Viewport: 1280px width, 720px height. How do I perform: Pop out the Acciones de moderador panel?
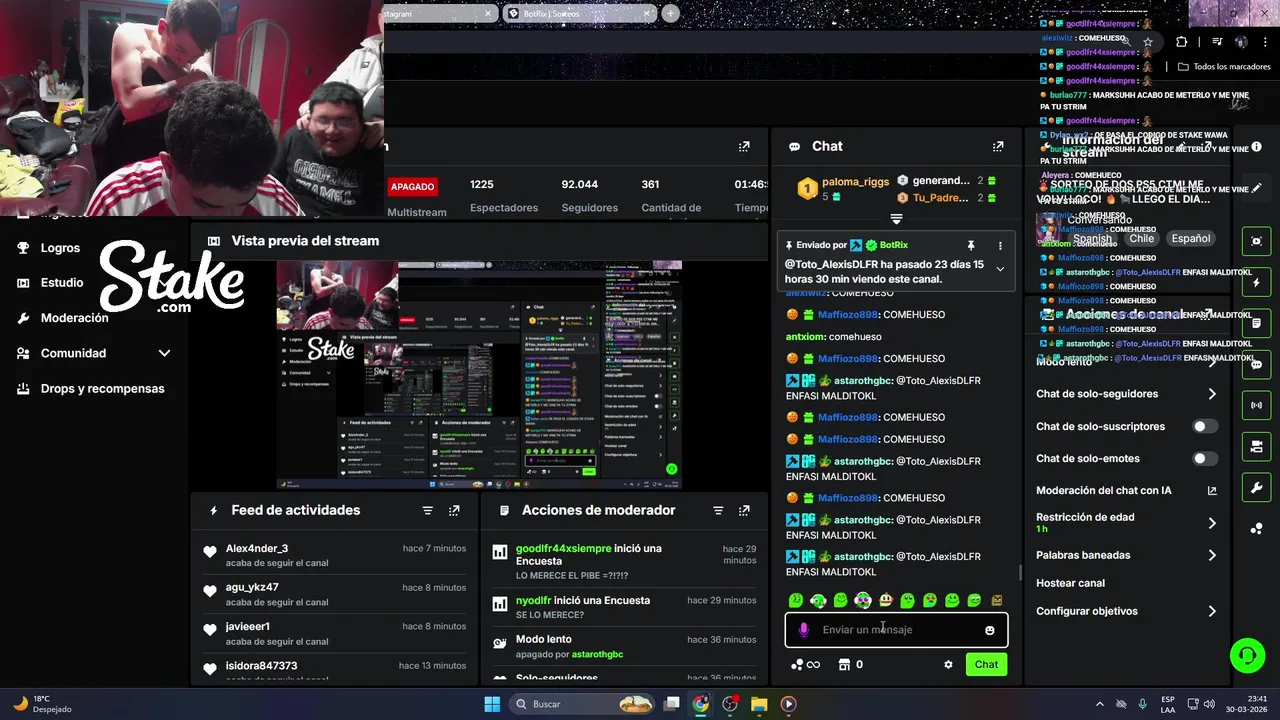(x=743, y=510)
